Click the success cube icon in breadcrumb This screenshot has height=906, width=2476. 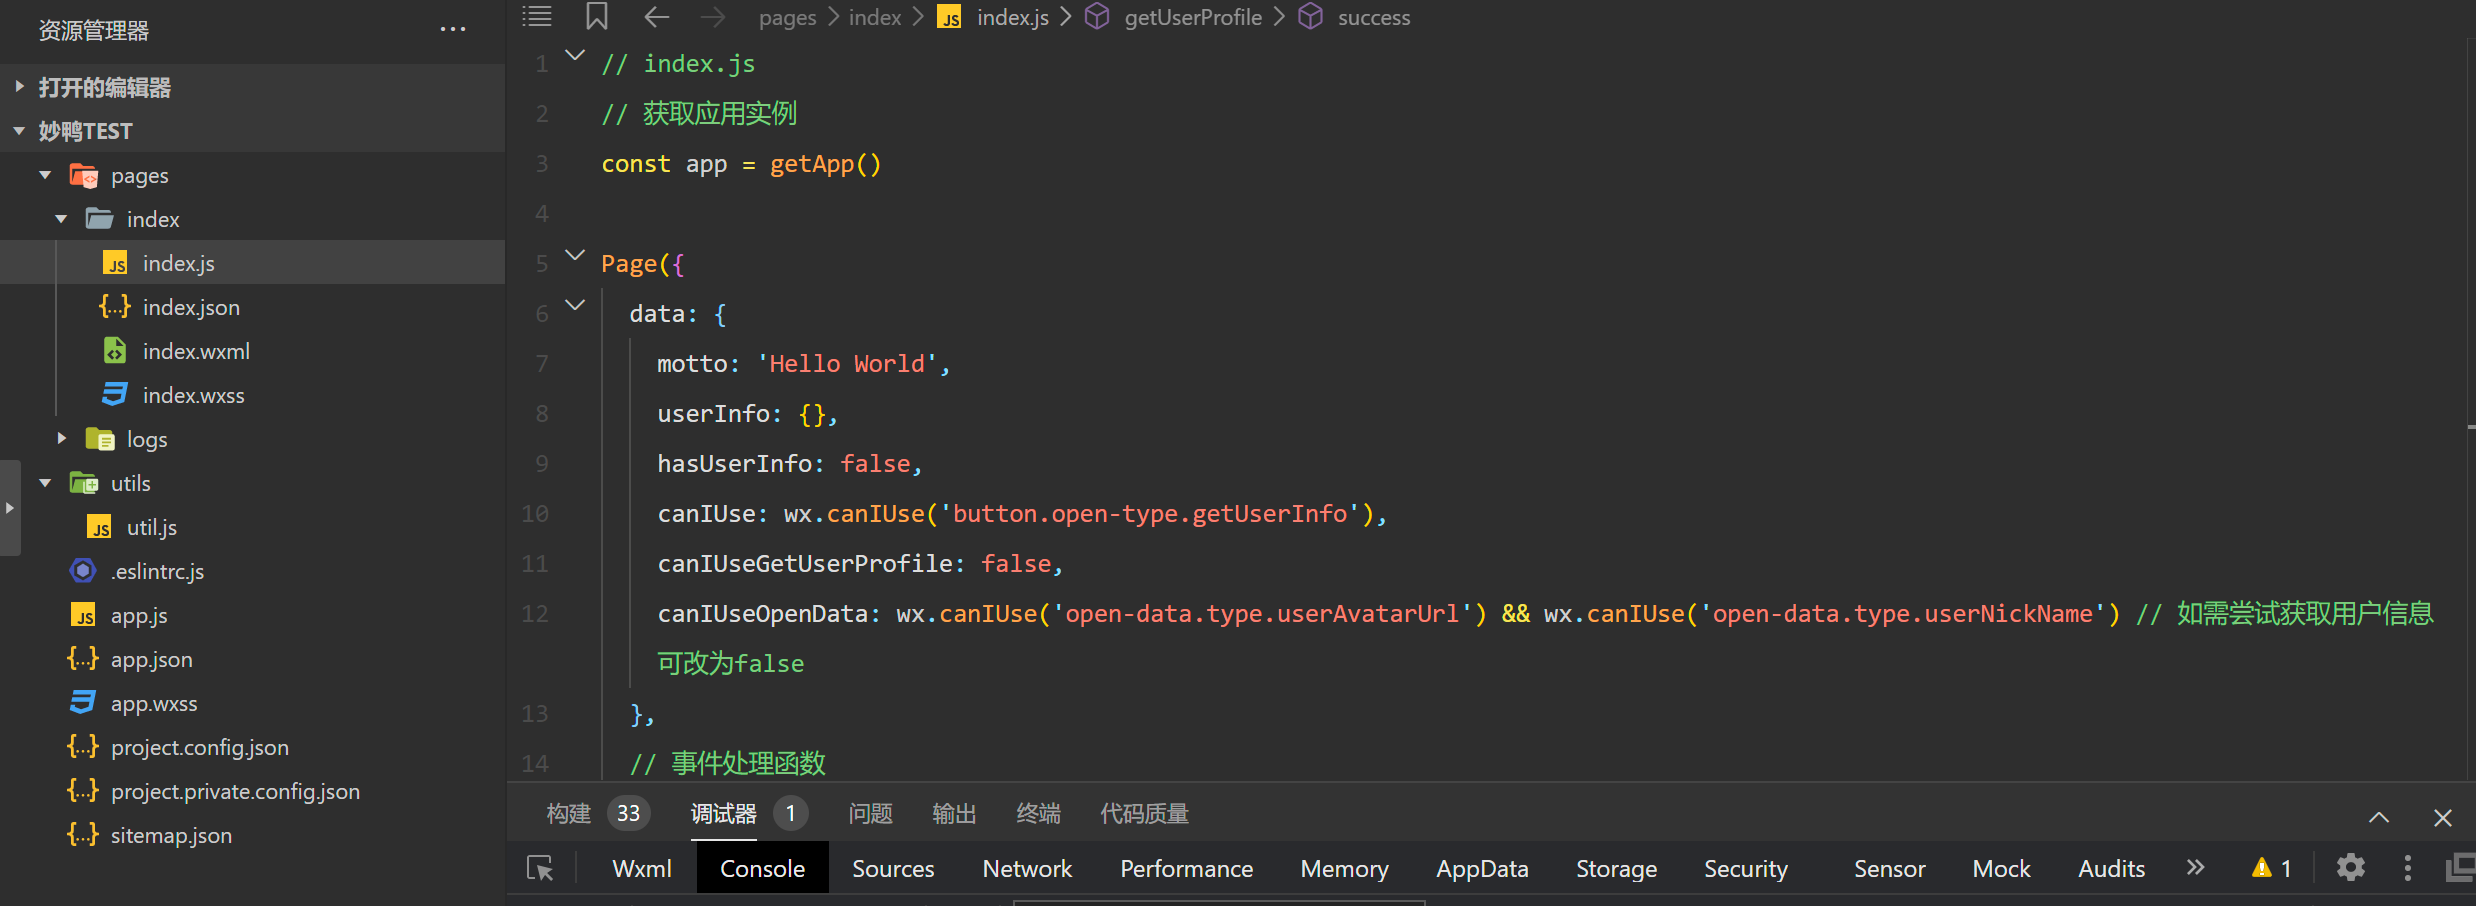[x=1311, y=17]
